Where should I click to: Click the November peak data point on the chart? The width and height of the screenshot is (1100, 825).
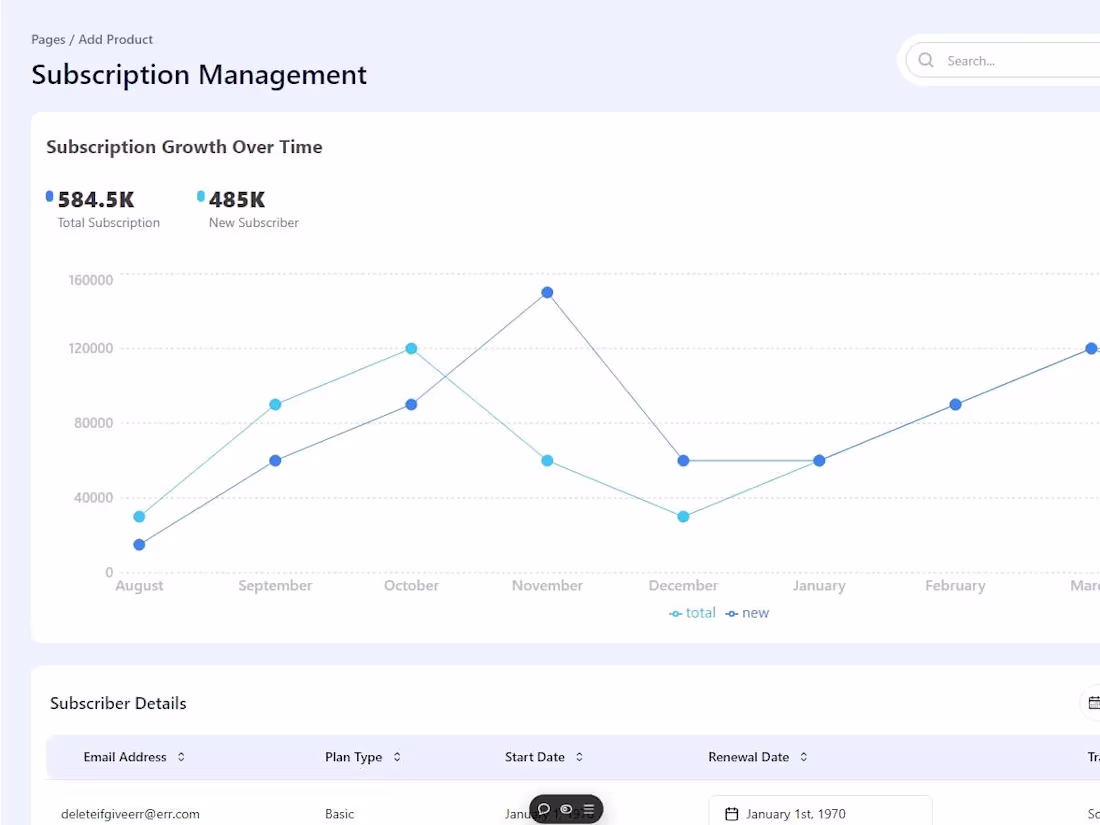point(547,292)
